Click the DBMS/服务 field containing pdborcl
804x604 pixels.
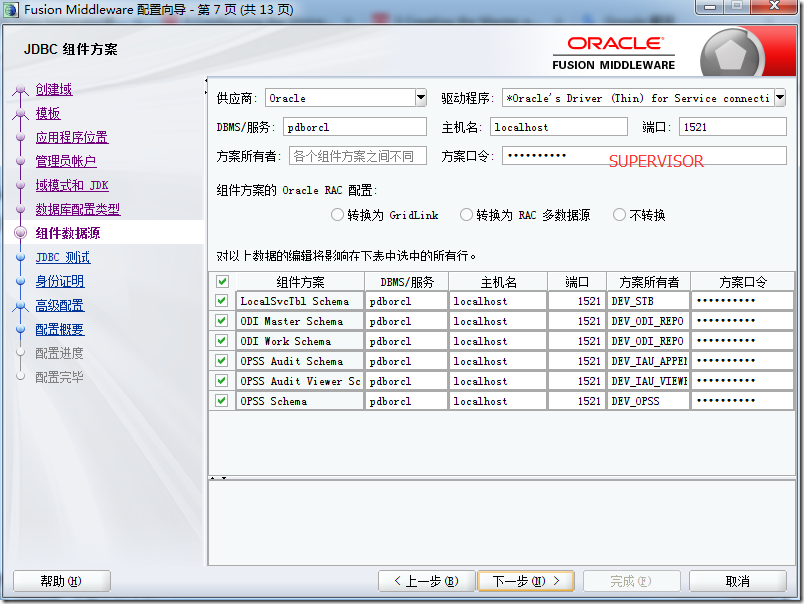[355, 127]
